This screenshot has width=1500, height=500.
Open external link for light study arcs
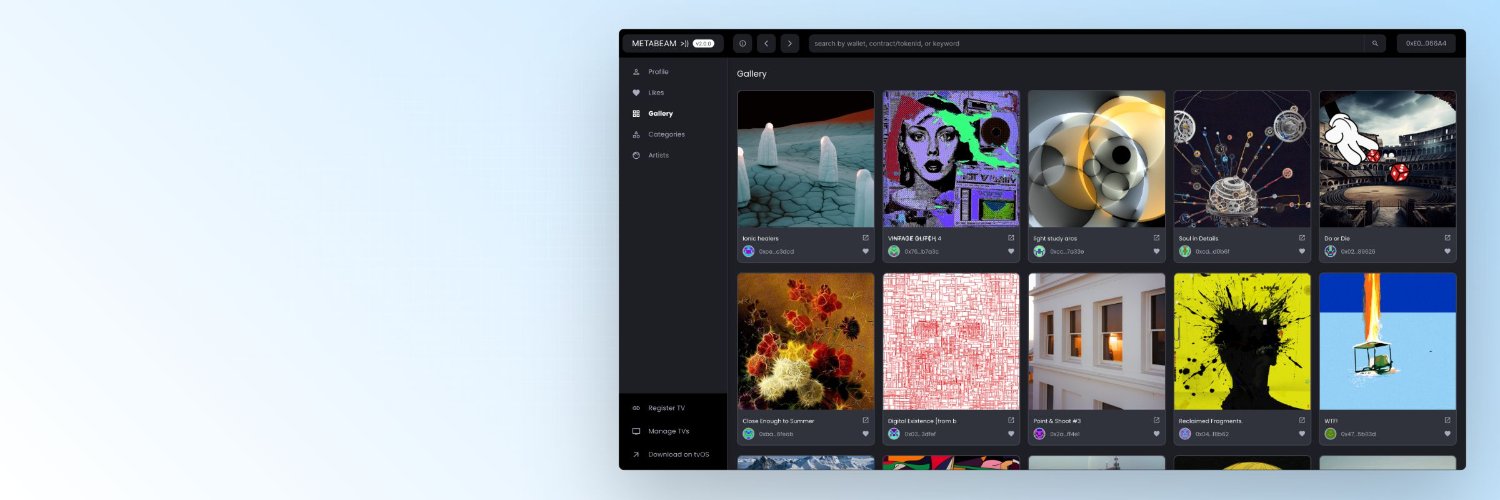tap(1157, 238)
